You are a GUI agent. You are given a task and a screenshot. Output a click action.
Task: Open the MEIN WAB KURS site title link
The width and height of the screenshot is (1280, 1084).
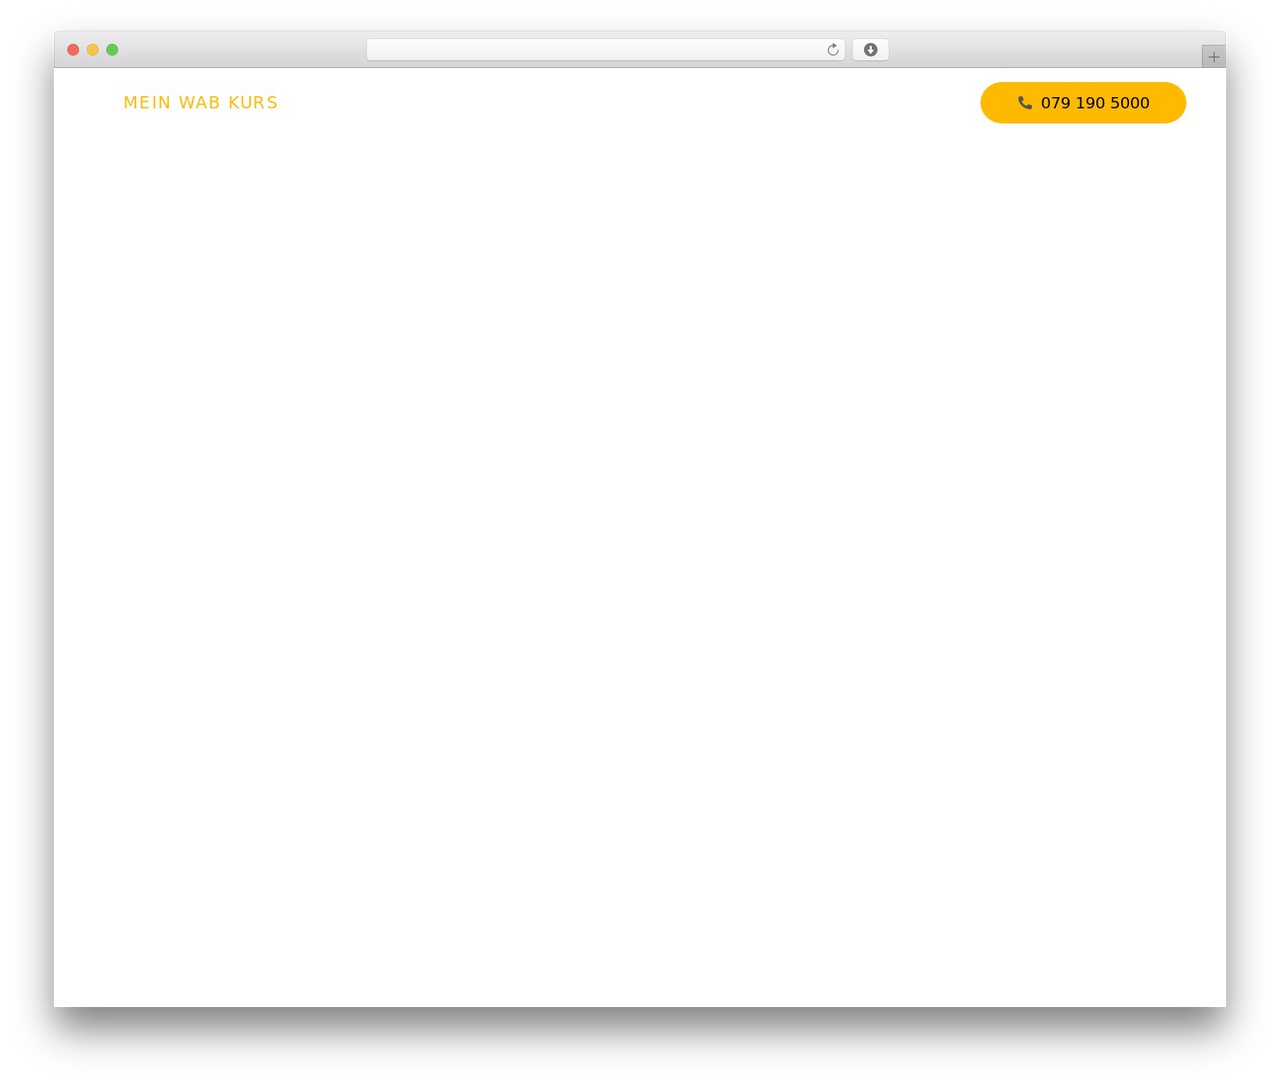(x=200, y=103)
